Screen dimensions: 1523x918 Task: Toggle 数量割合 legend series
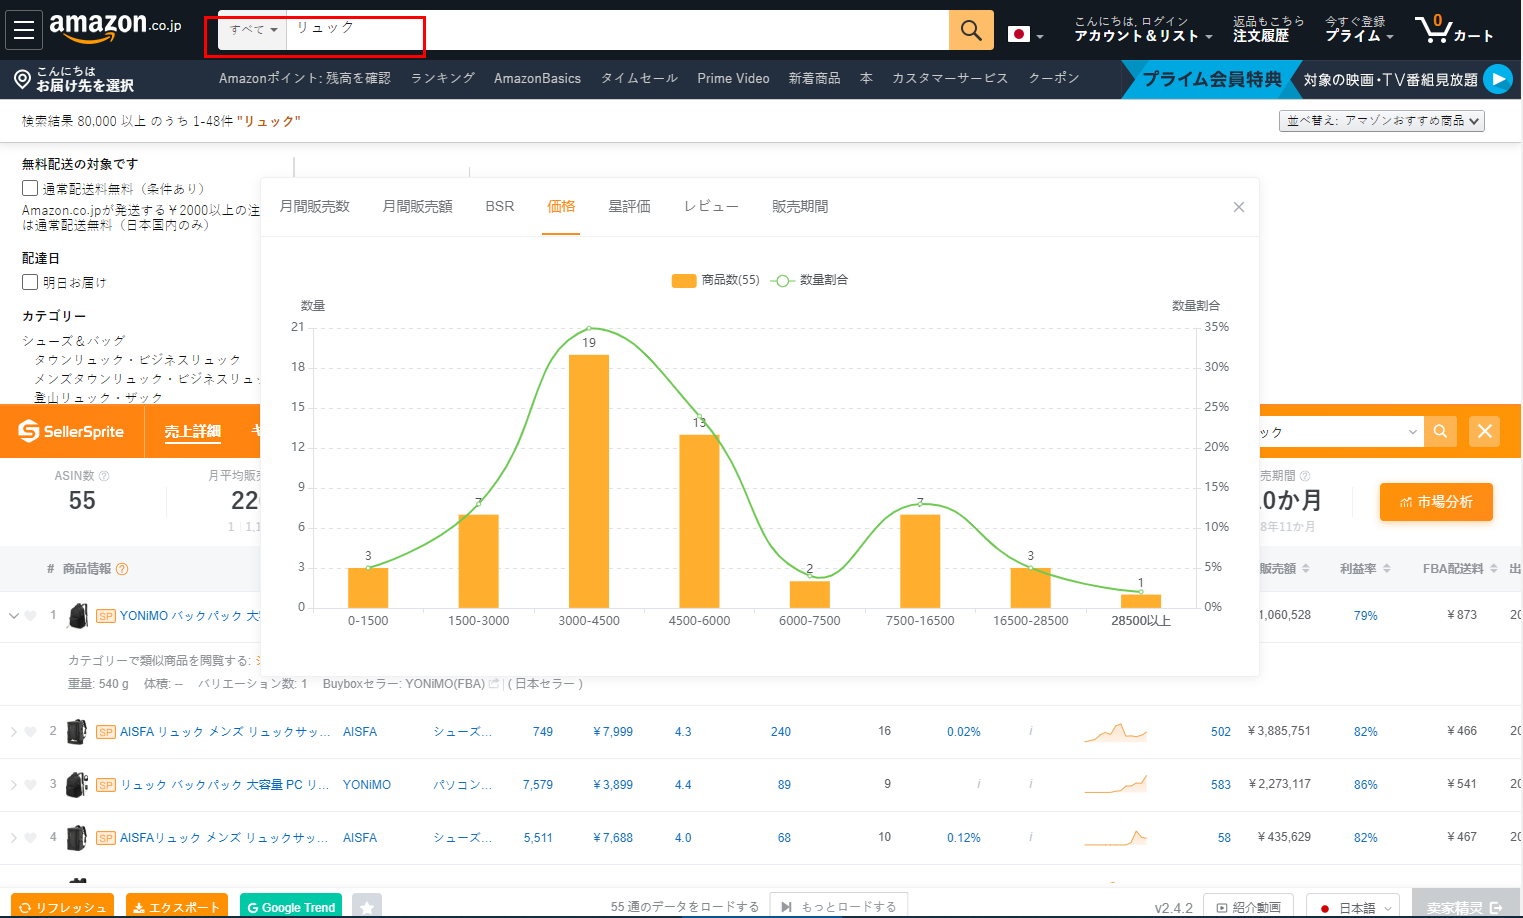click(x=810, y=280)
